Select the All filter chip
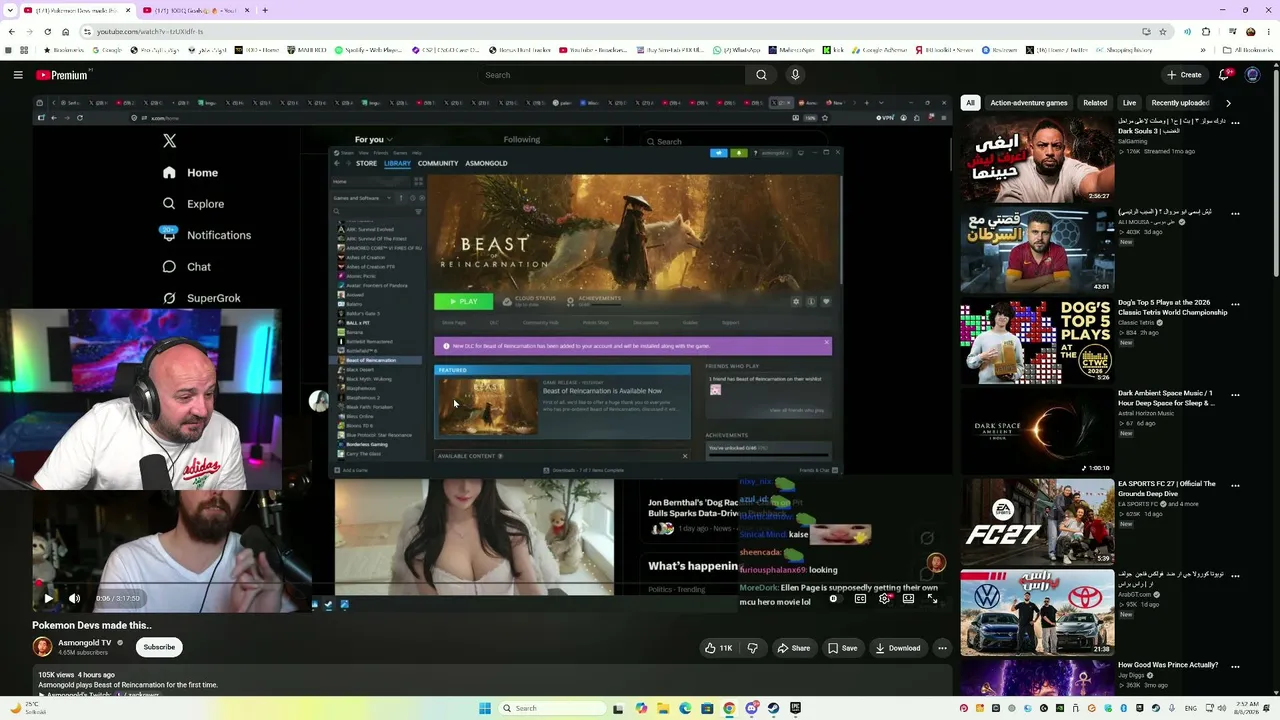Image resolution: width=1280 pixels, height=720 pixels. (970, 103)
